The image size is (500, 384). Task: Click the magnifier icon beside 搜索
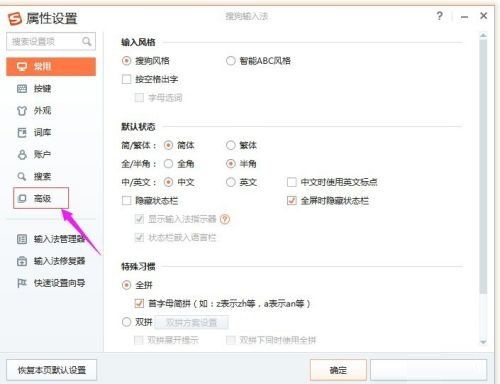click(22, 177)
